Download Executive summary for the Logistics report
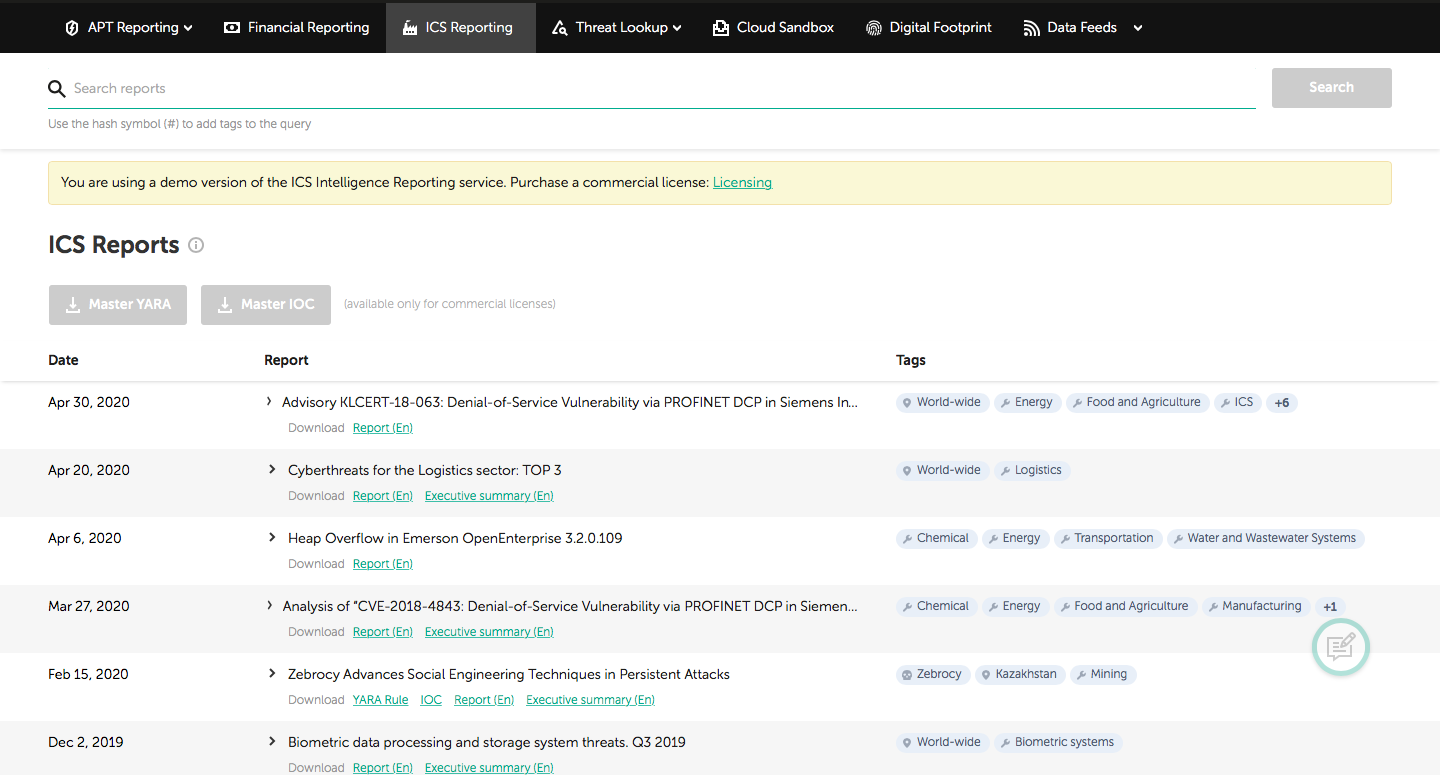 pos(489,496)
